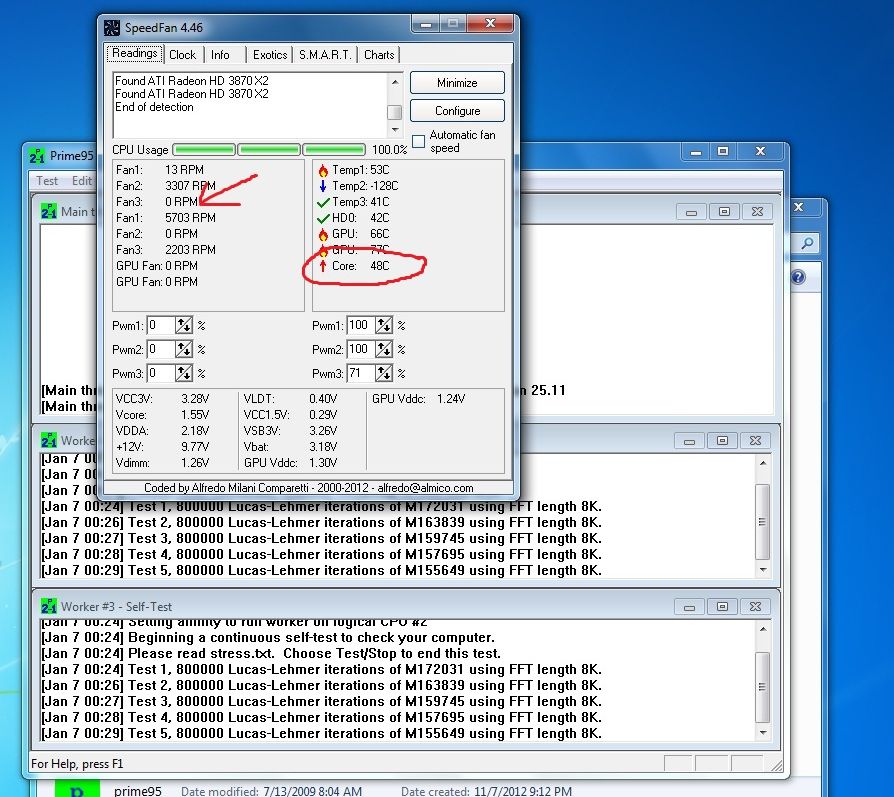Screen dimensions: 894x797
Task: Click the flame icon next to Temp1
Action: pos(323,170)
